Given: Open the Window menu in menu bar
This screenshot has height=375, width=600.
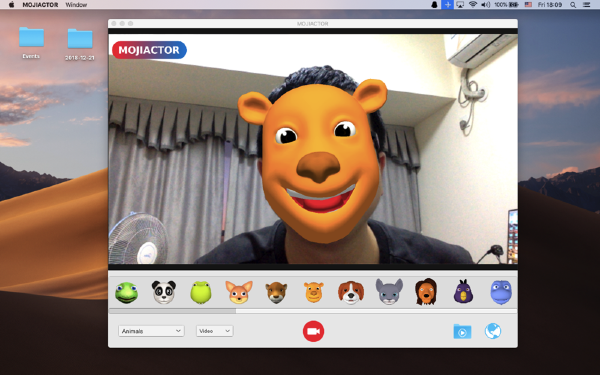Looking at the screenshot, I should 76,5.
